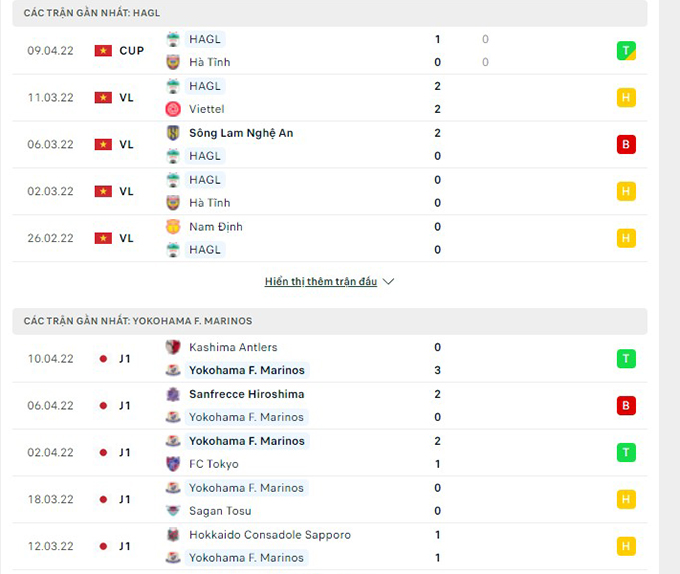Open Yokohama F. Marinos vs FC Tokyo match
Screen dimensions: 680x574
[330, 452]
